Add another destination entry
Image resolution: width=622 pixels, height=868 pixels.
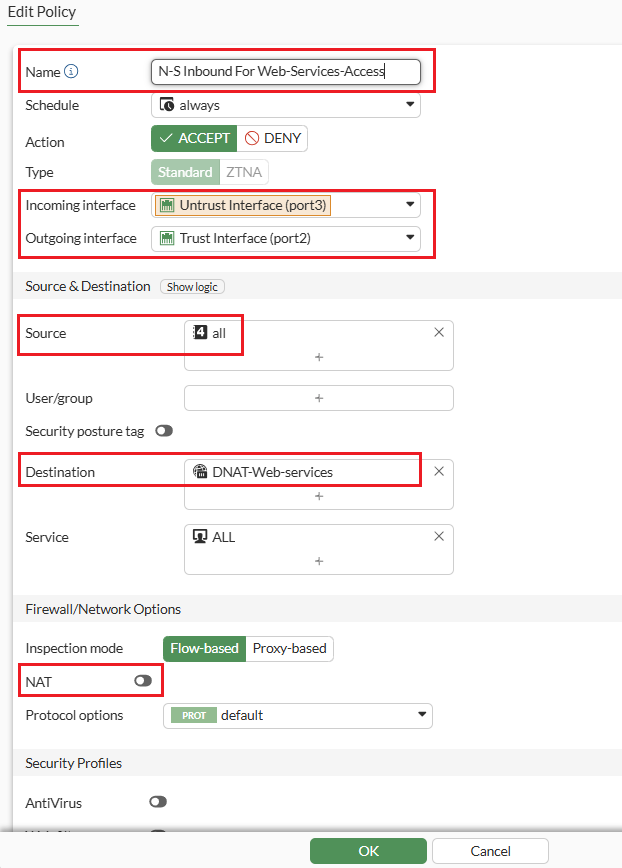click(319, 496)
